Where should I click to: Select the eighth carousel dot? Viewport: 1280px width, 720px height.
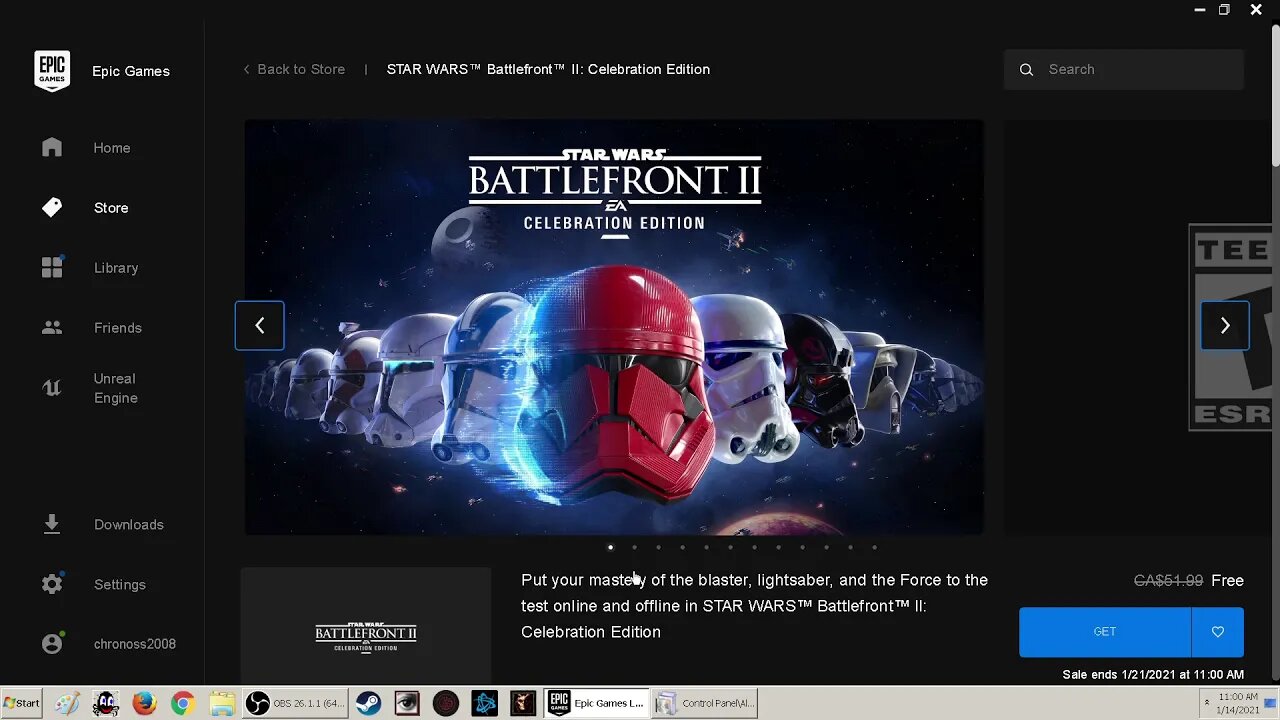point(778,547)
